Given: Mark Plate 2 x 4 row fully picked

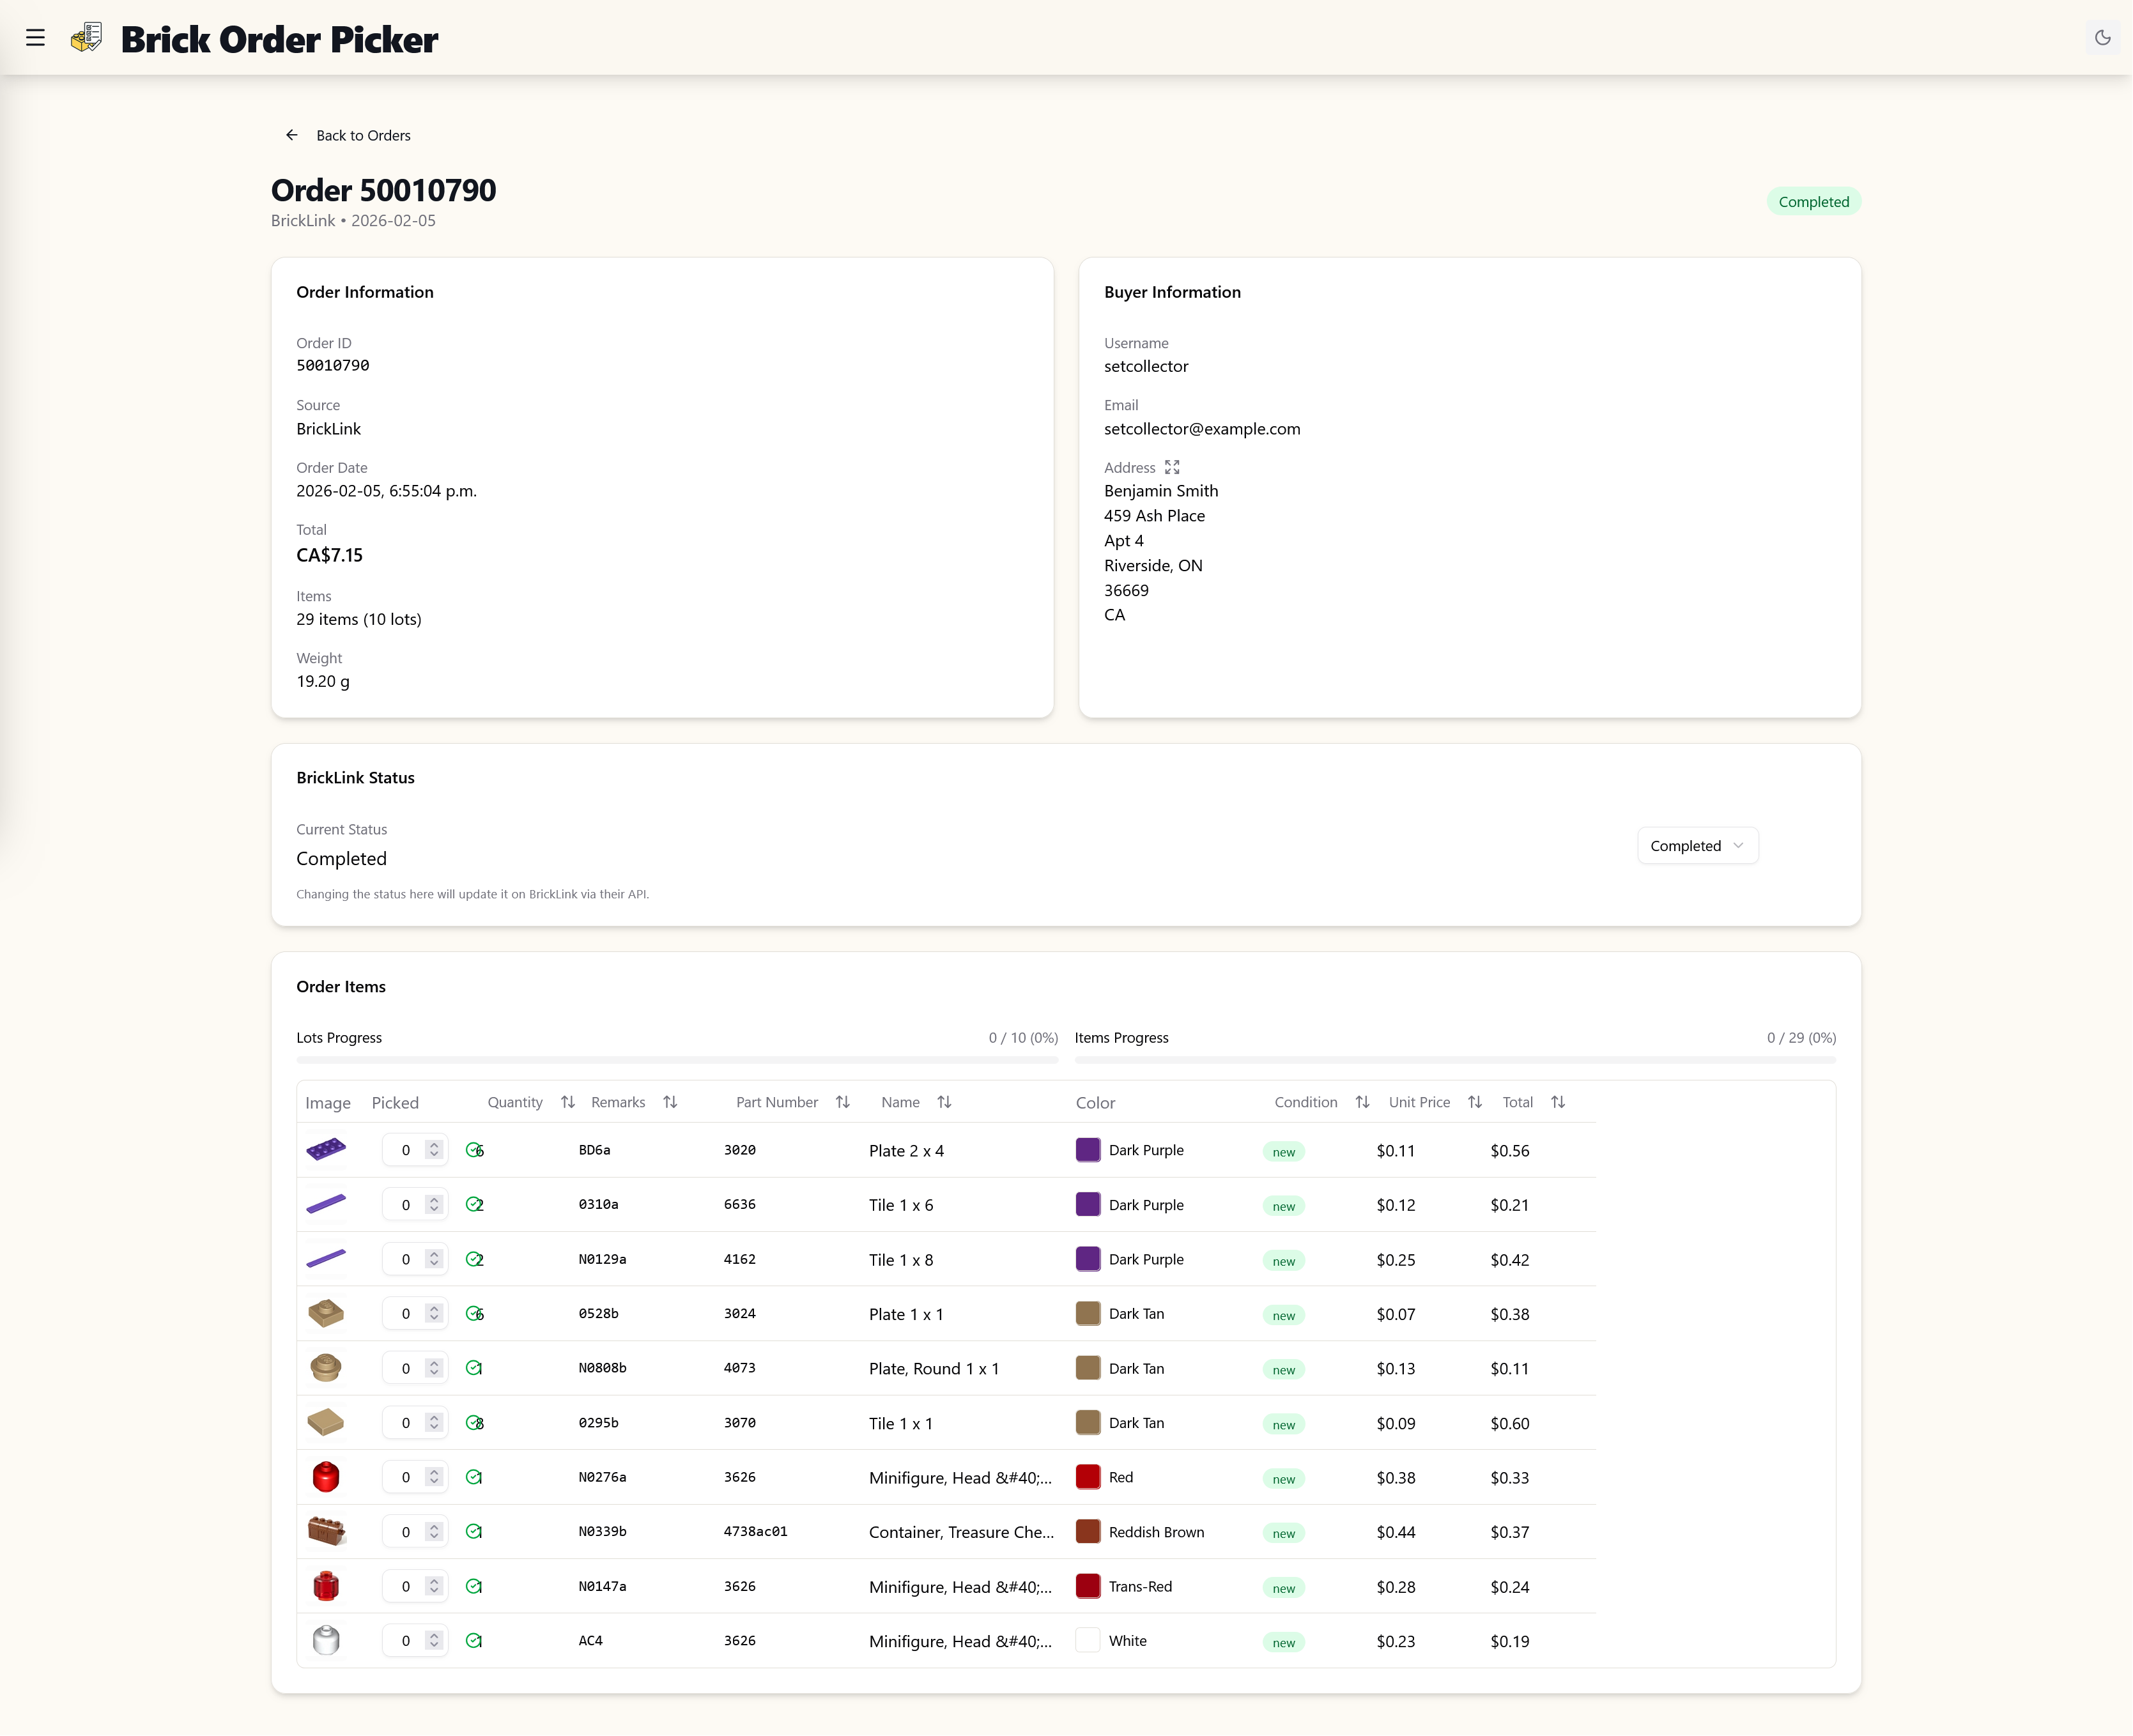Looking at the screenshot, I should (474, 1150).
